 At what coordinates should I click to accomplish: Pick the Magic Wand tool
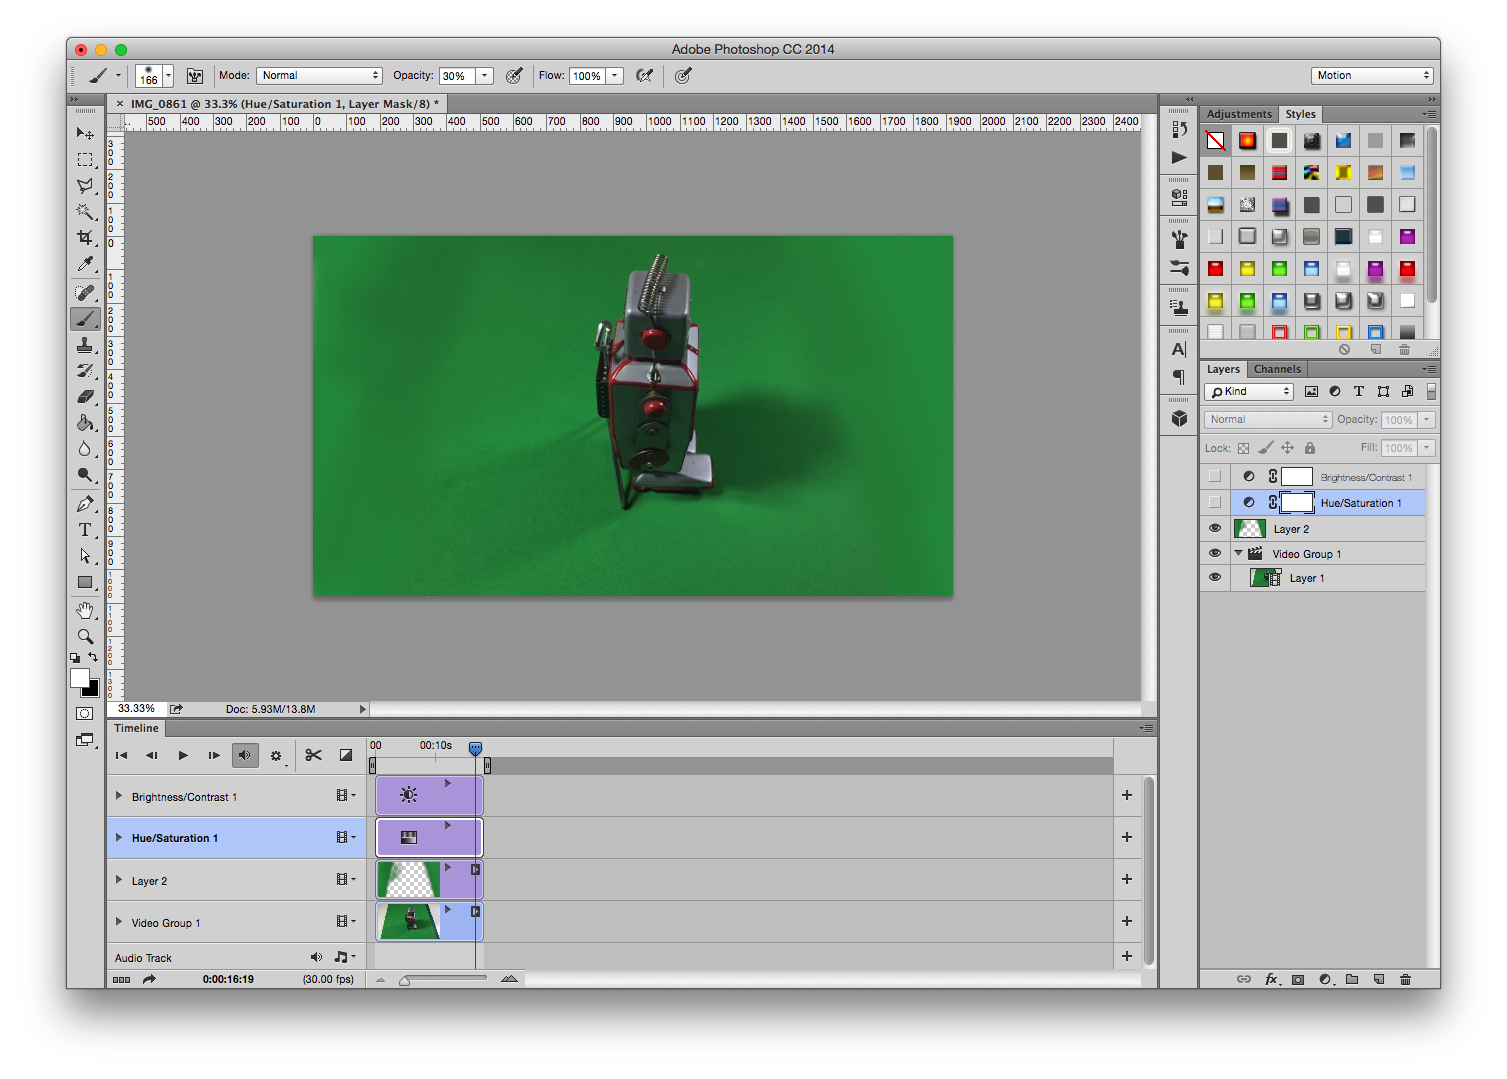pyautogui.click(x=85, y=212)
